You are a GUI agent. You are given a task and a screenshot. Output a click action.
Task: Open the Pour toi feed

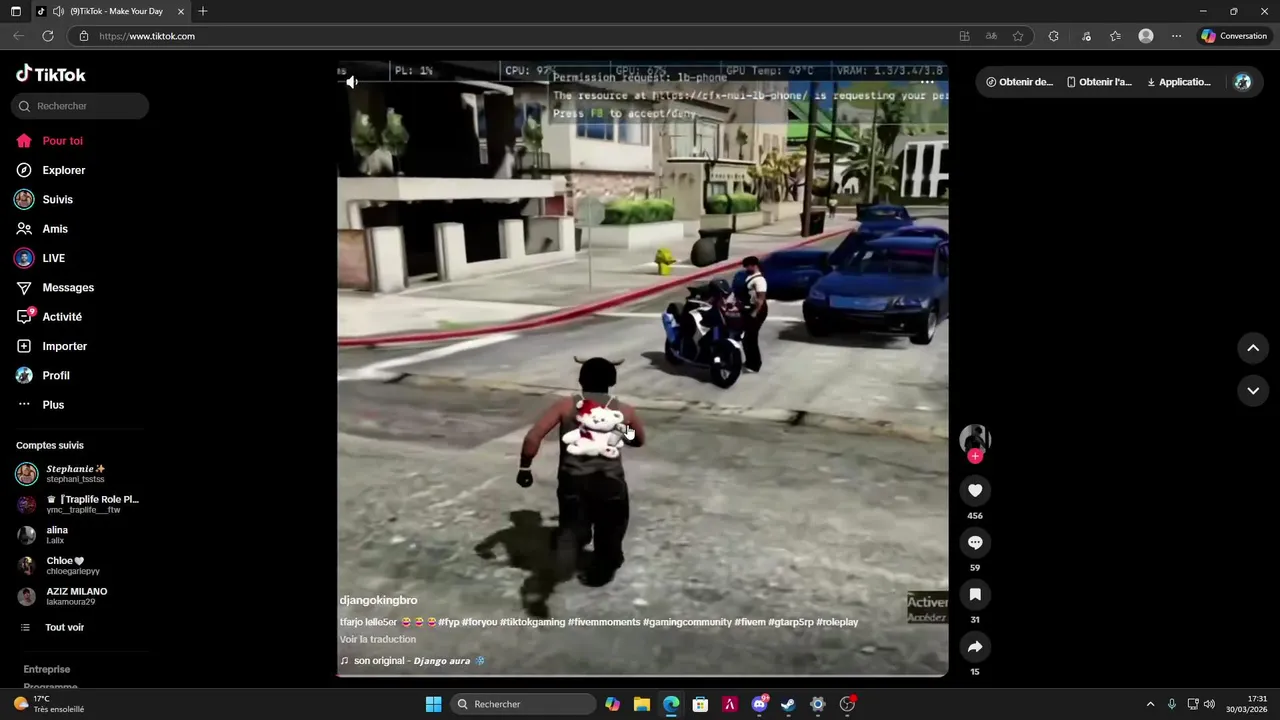50,141
